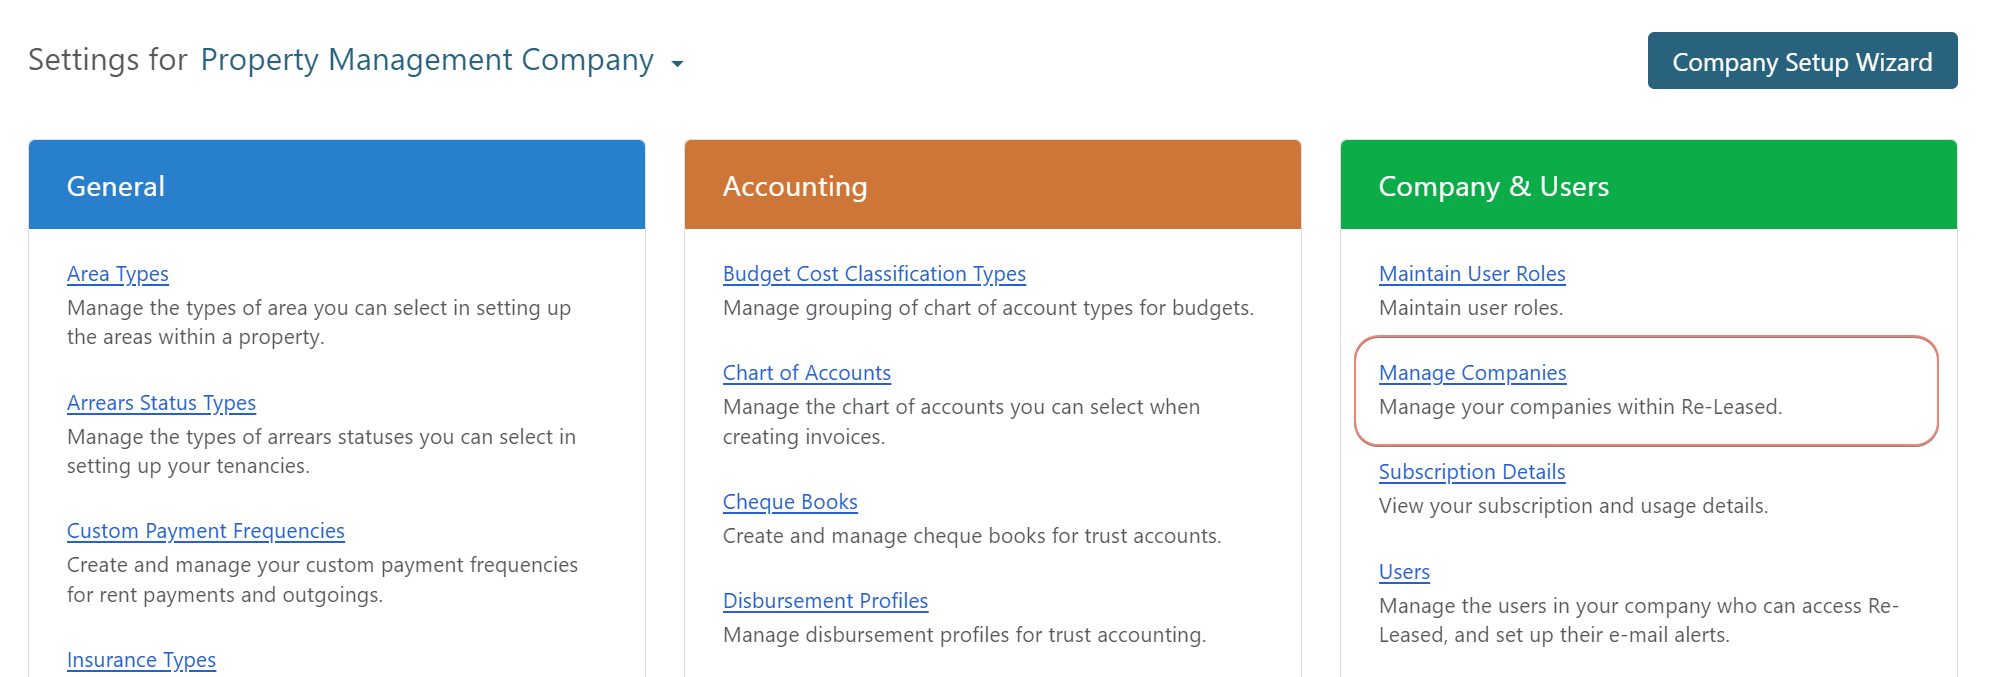Open the Company Setup Wizard
1994x677 pixels.
click(x=1801, y=61)
